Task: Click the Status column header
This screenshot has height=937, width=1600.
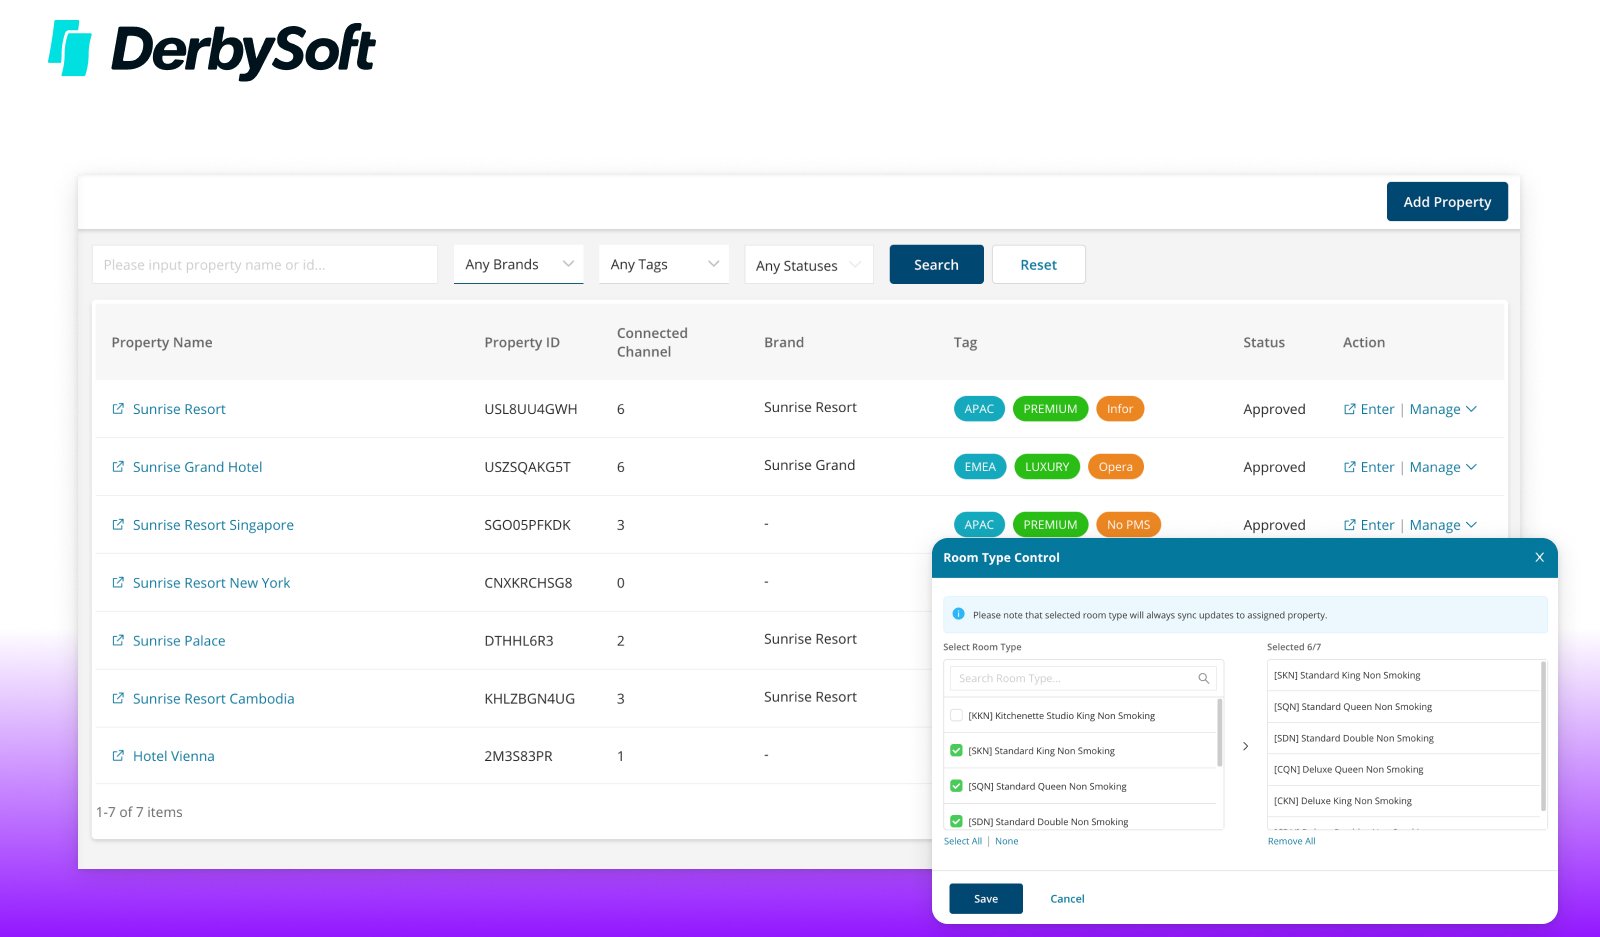Action: click(x=1264, y=342)
